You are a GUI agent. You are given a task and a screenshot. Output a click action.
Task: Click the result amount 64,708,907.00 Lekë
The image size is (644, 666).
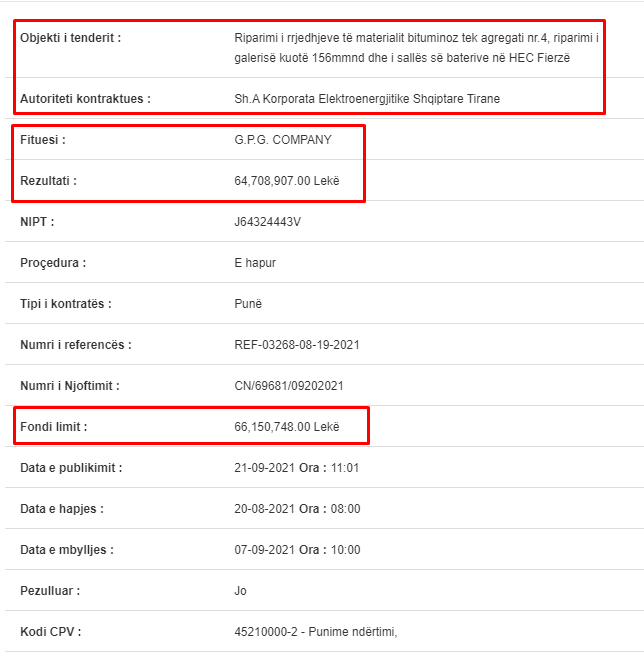pos(287,181)
